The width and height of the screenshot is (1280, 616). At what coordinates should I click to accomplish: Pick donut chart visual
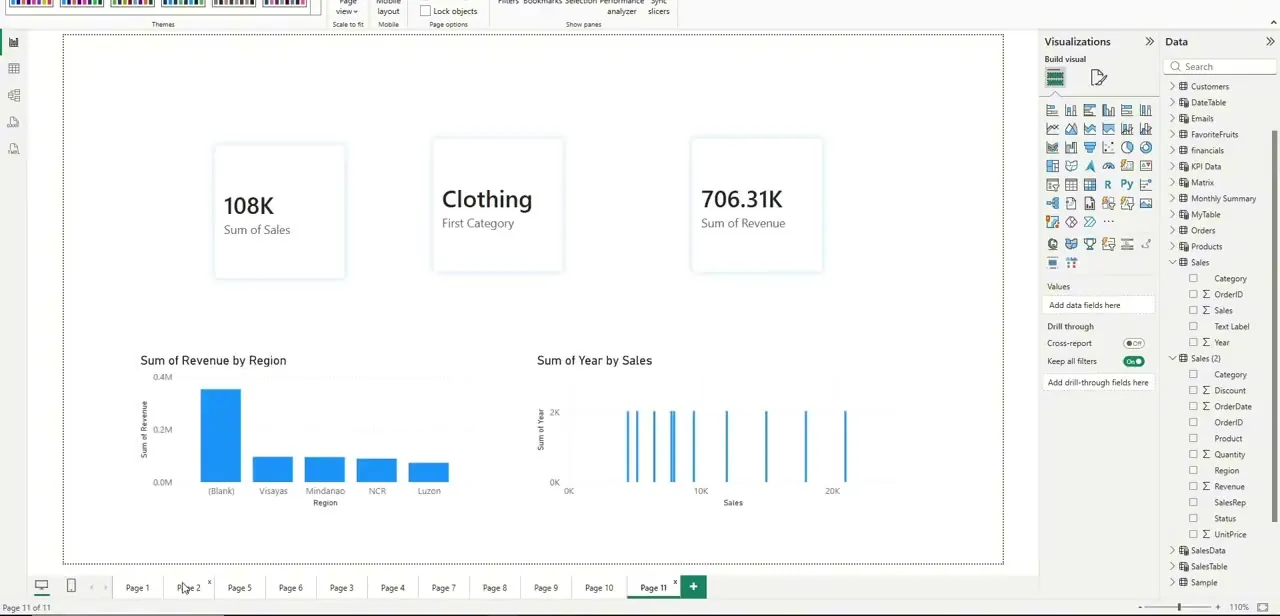coord(1146,148)
